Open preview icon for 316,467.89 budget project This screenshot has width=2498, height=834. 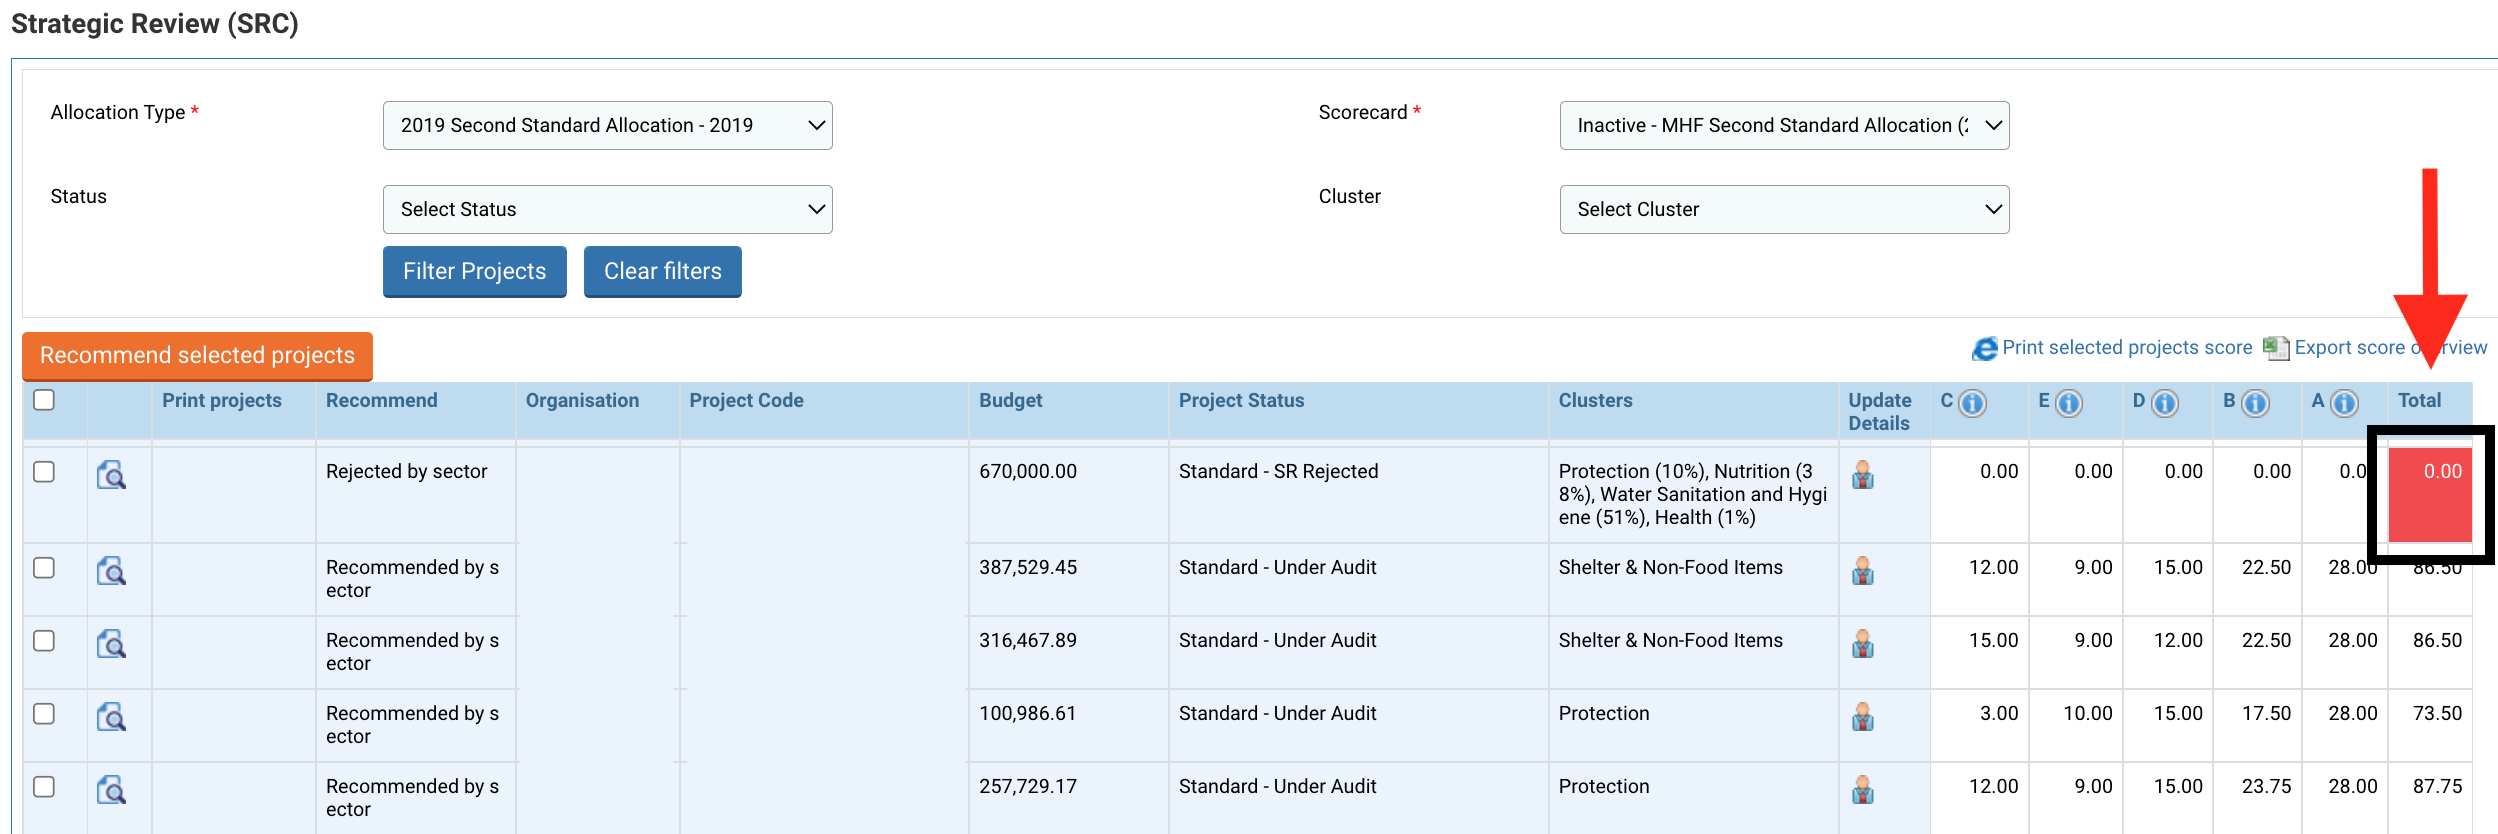[x=111, y=643]
